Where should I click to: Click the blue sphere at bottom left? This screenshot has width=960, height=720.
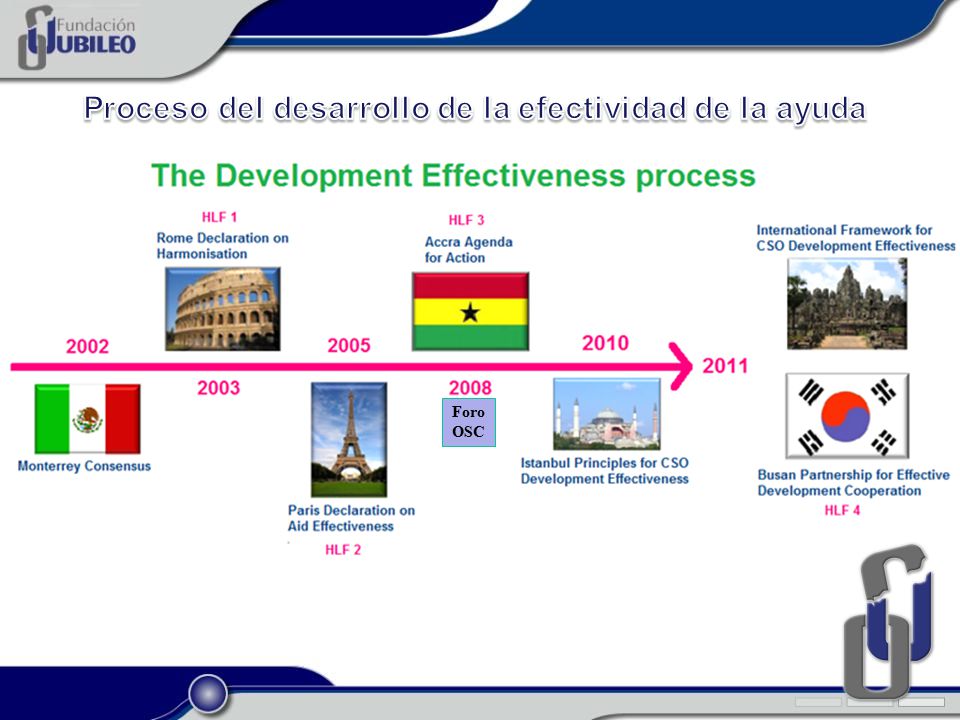[x=208, y=694]
